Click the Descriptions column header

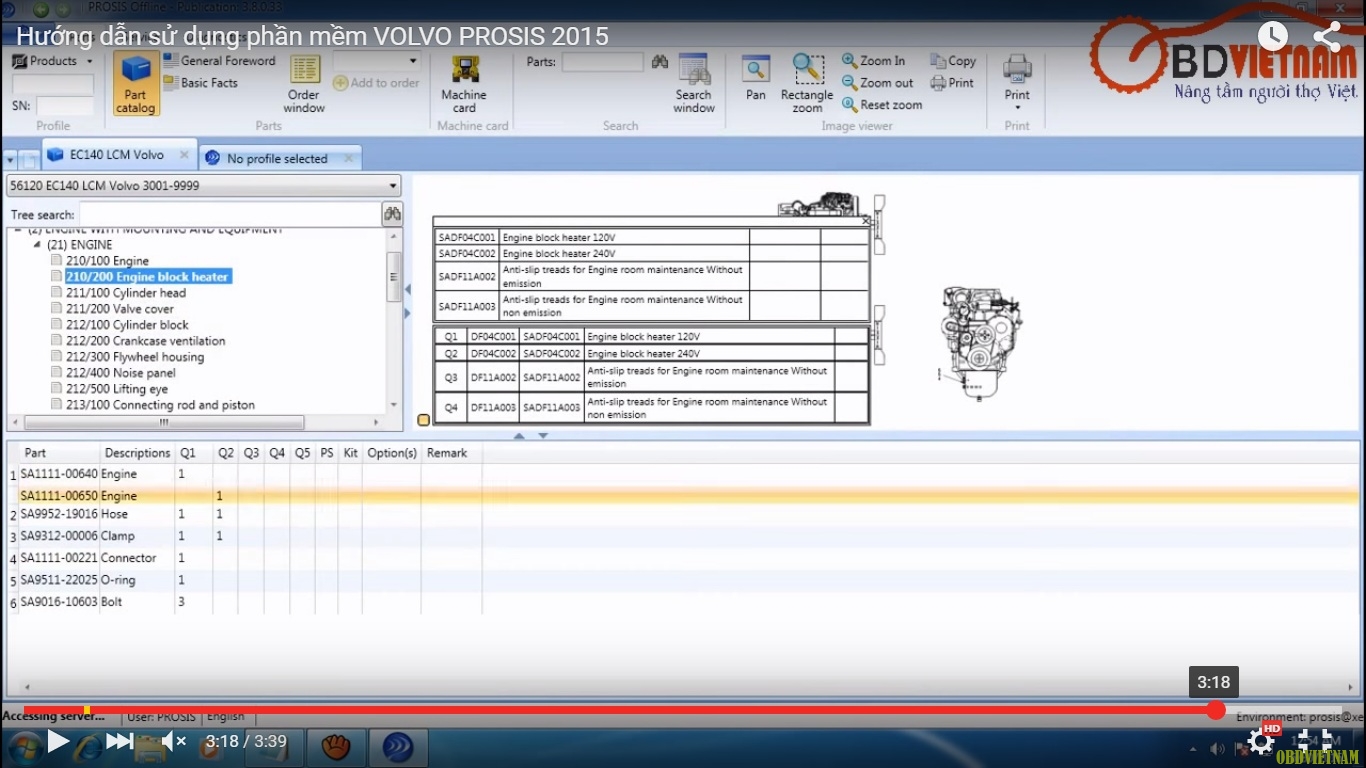(x=138, y=453)
